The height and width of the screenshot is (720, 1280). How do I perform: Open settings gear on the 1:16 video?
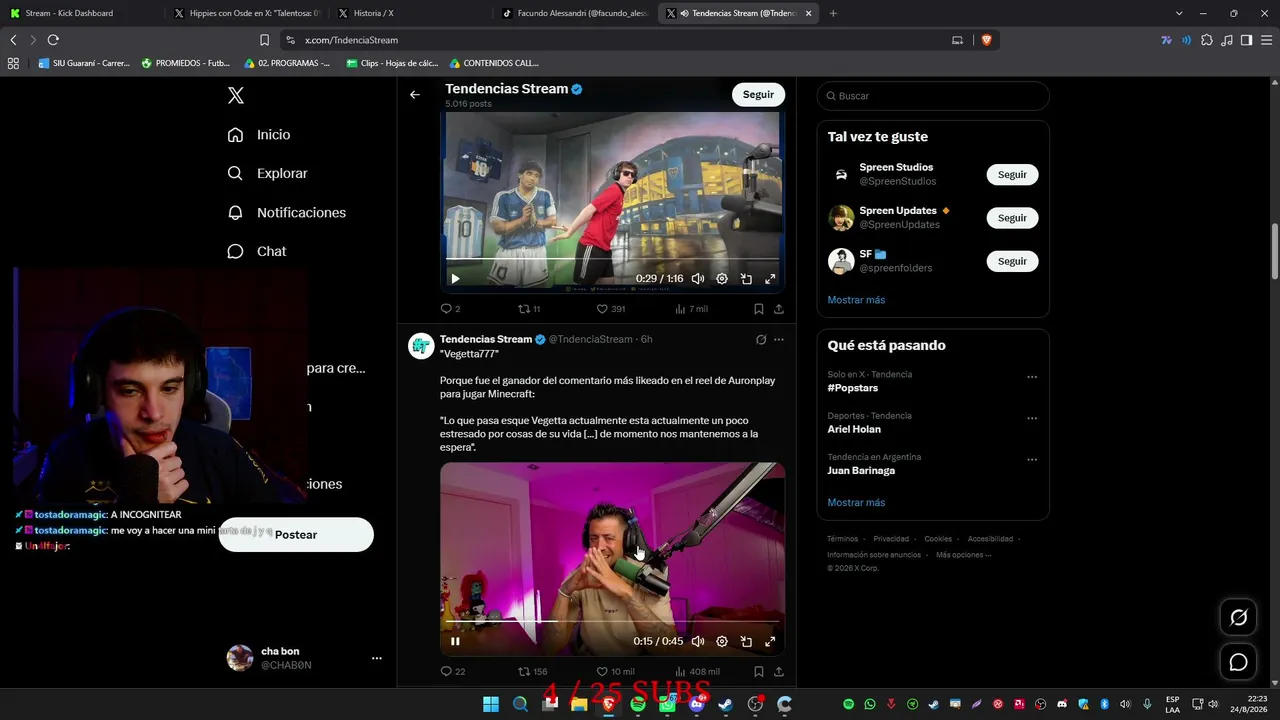(722, 279)
